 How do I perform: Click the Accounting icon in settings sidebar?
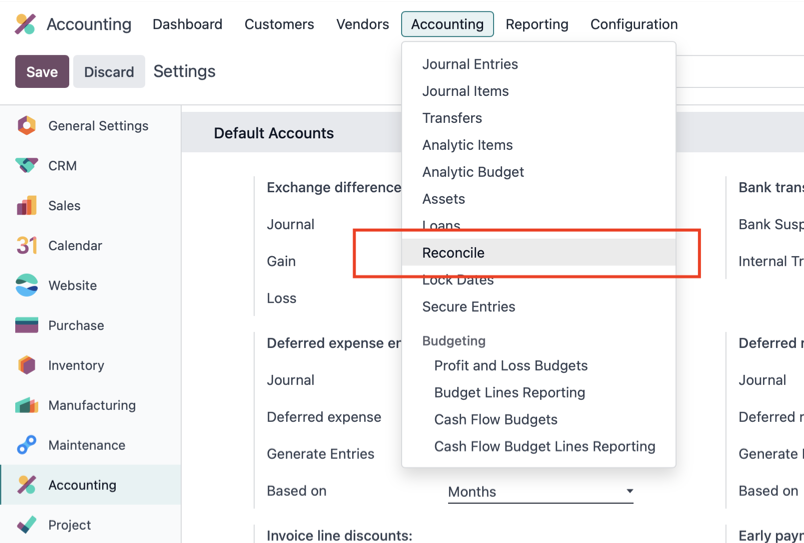[x=27, y=485]
